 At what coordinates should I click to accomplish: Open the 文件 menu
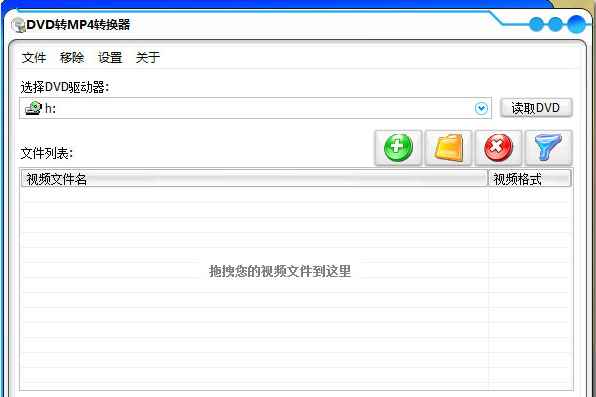pyautogui.click(x=34, y=58)
